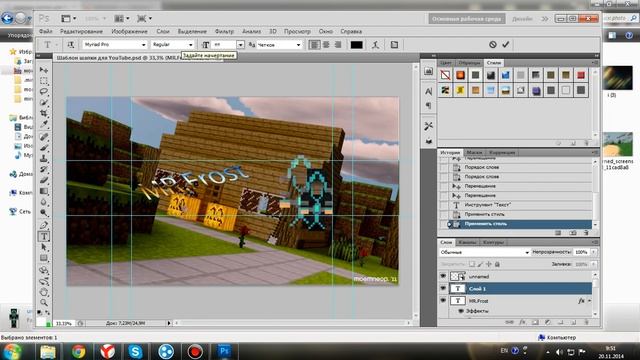Cancel the current text edit
The width and height of the screenshot is (640, 360).
[493, 44]
